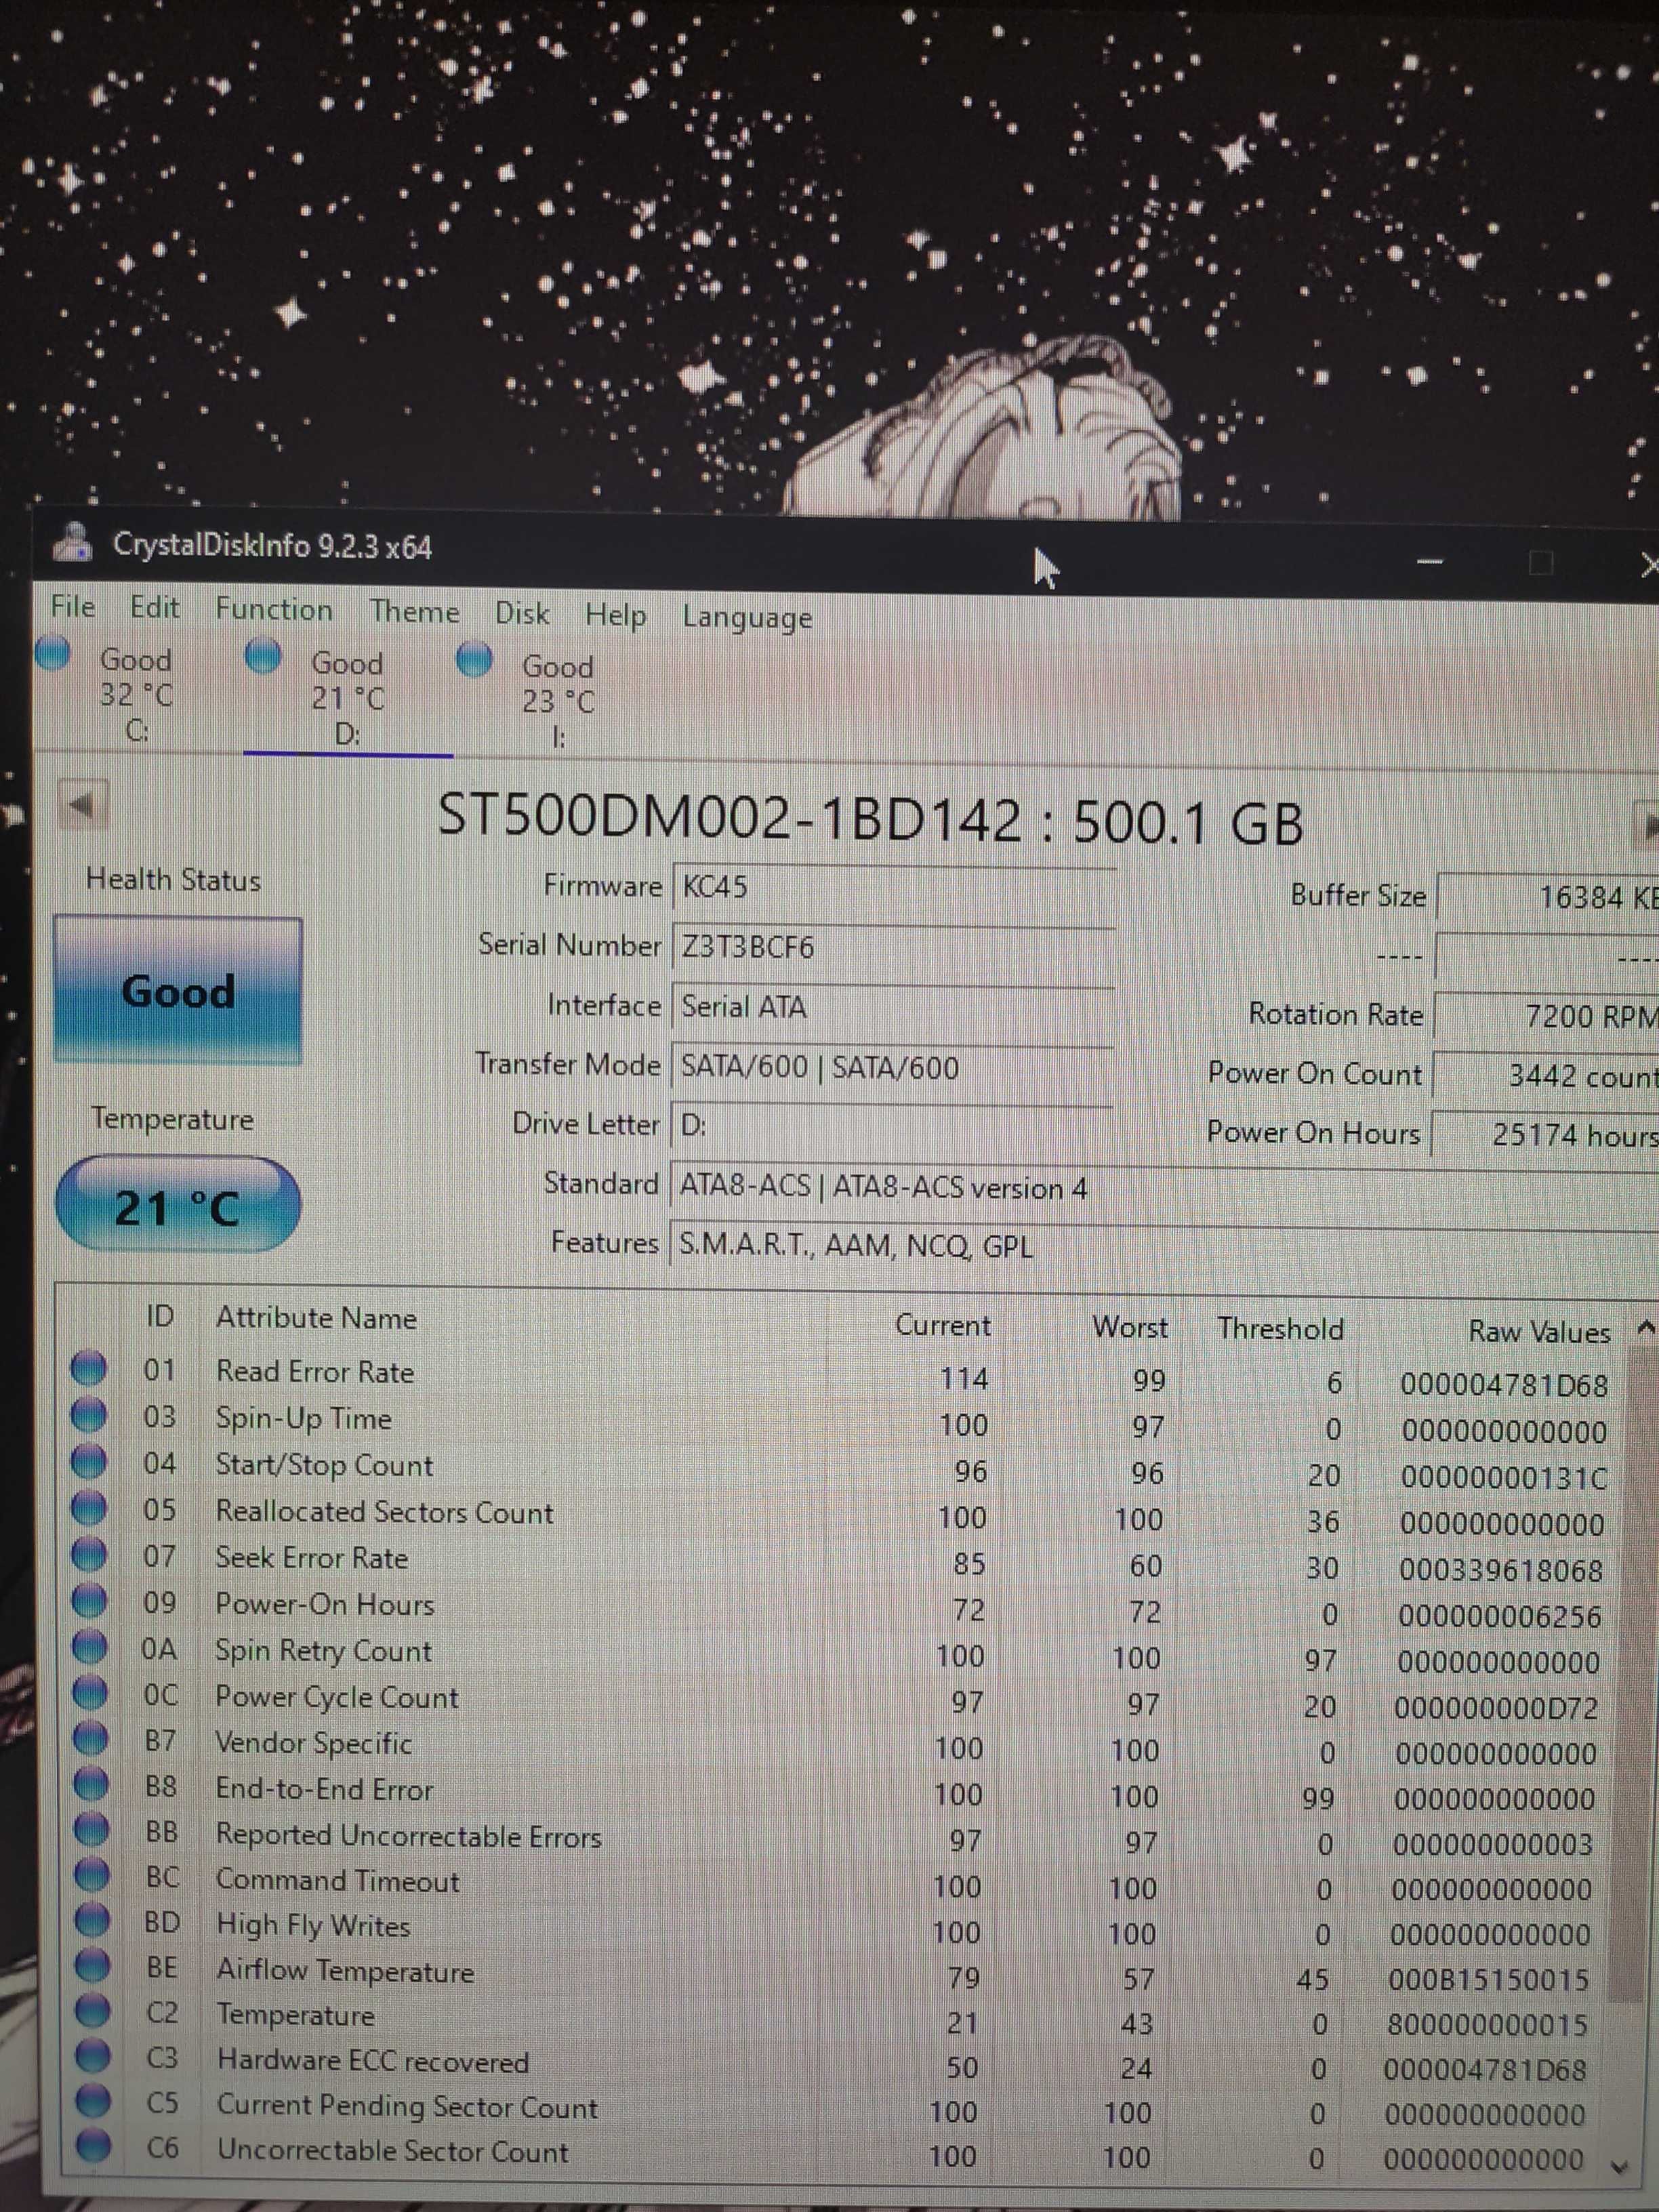The height and width of the screenshot is (2212, 1659).
Task: Select the Seek Error Rate attribute name
Action: (x=311, y=1558)
